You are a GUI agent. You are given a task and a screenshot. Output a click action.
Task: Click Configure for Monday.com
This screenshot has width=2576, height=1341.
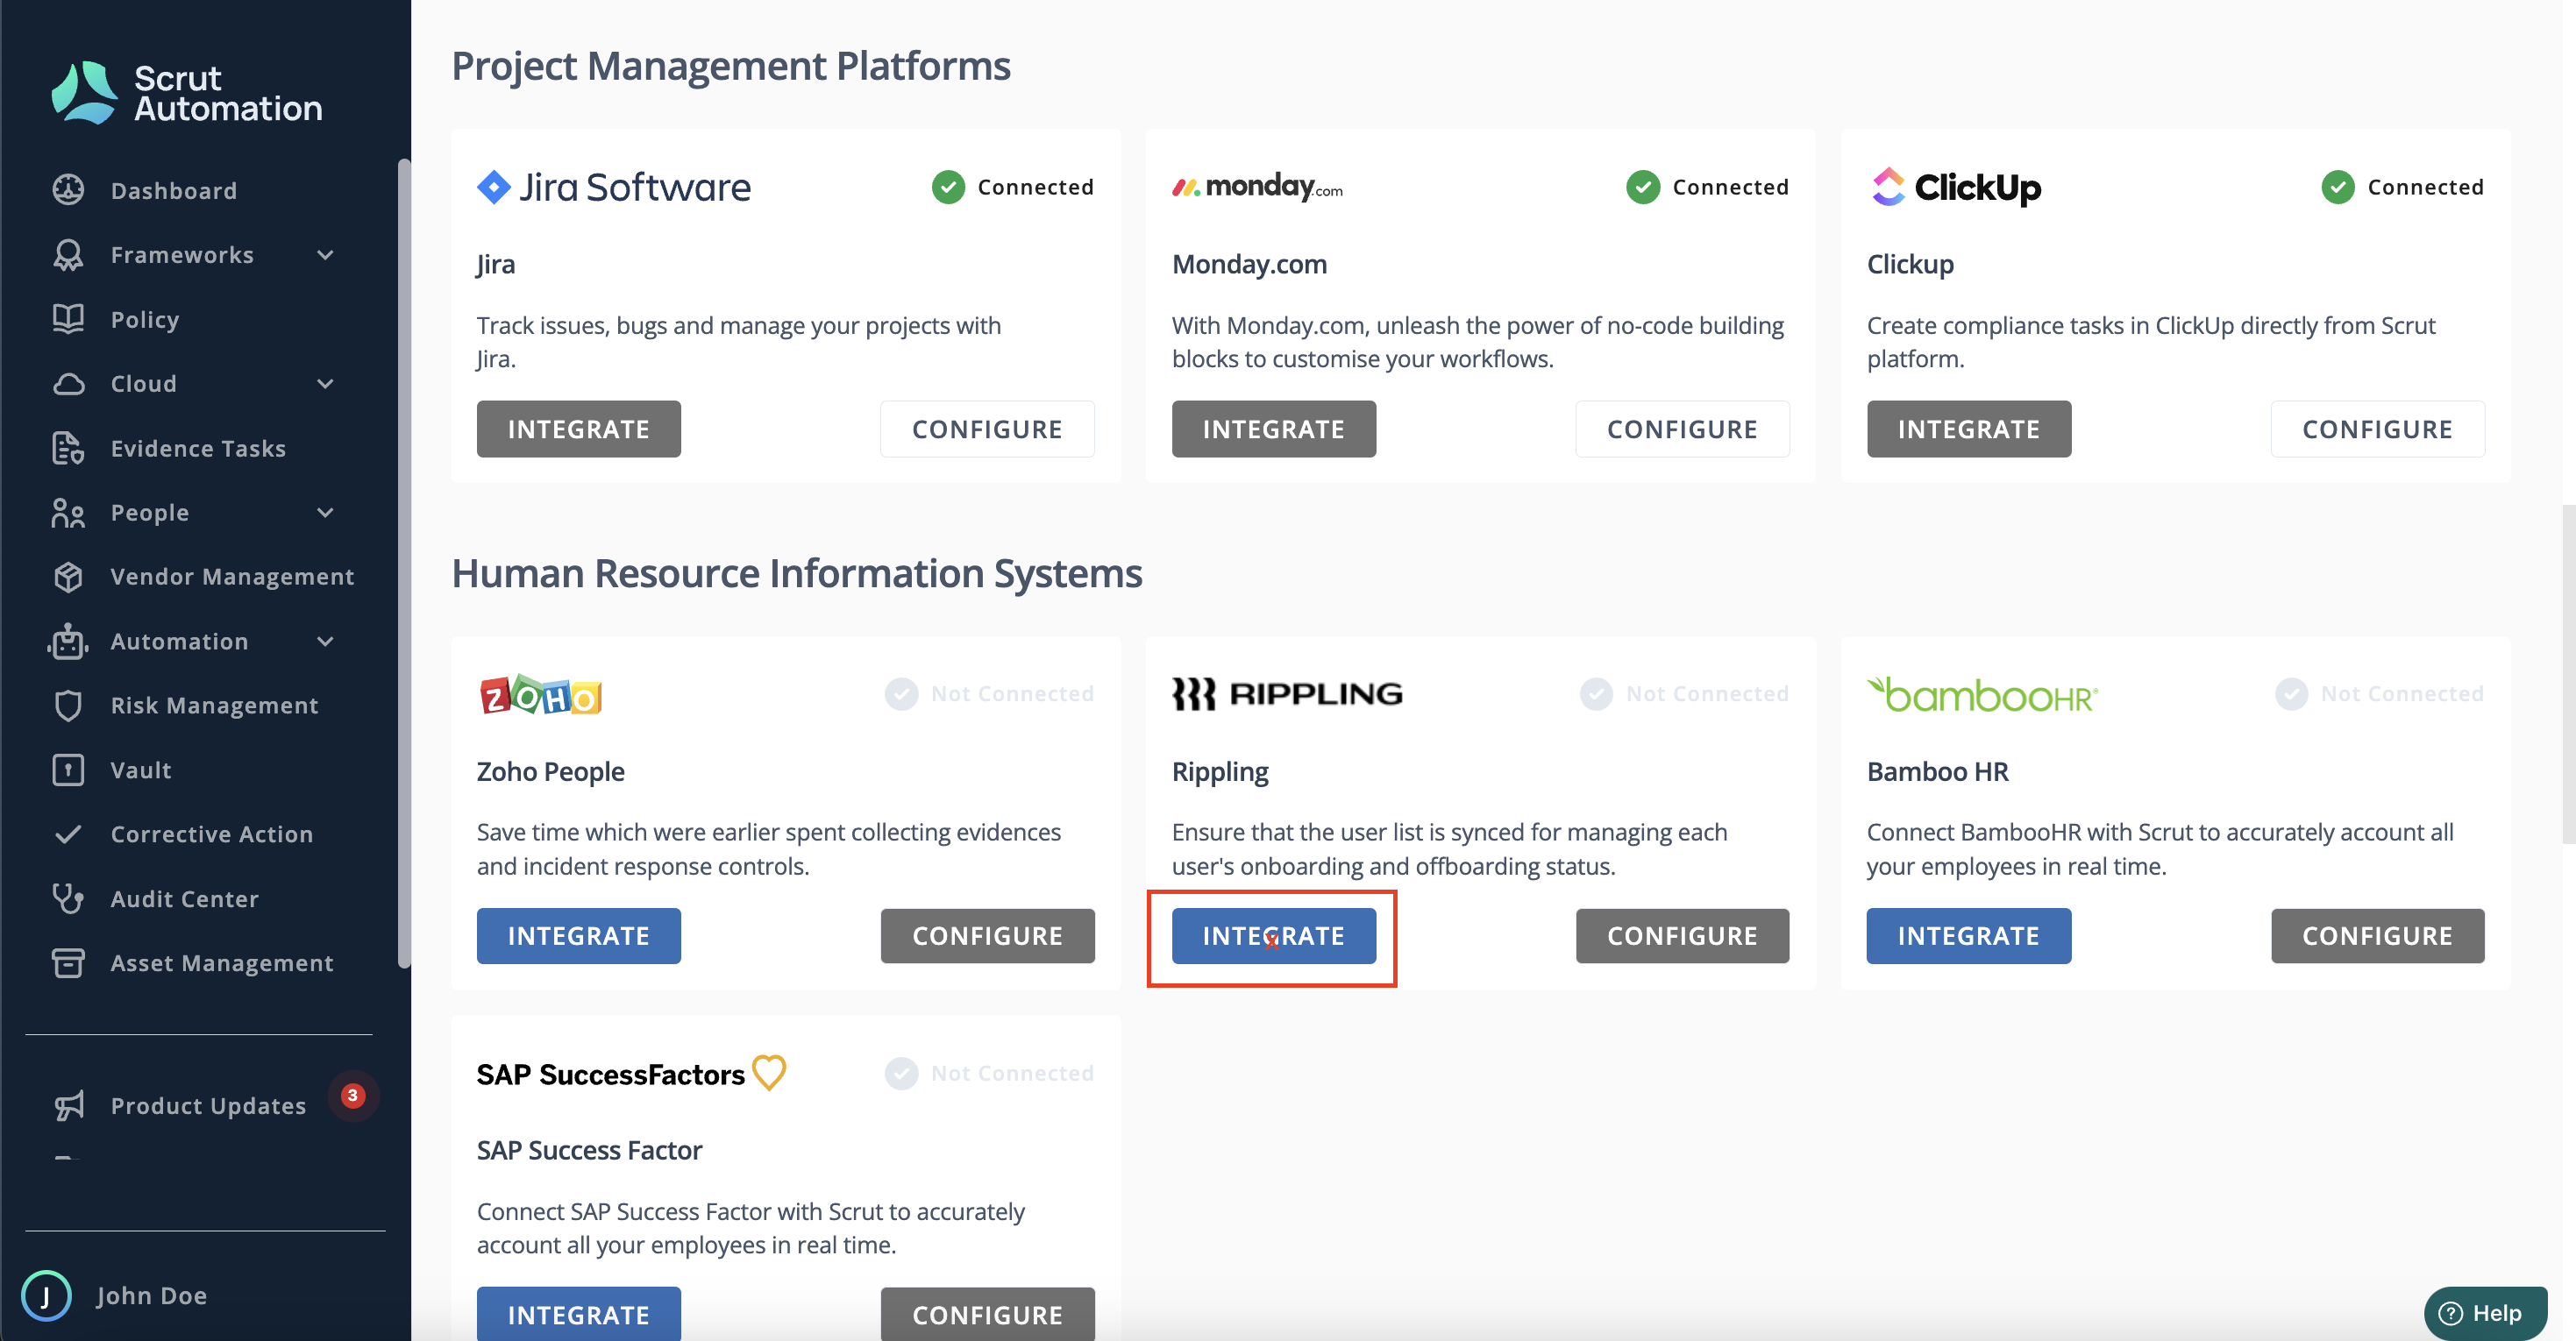click(1682, 429)
